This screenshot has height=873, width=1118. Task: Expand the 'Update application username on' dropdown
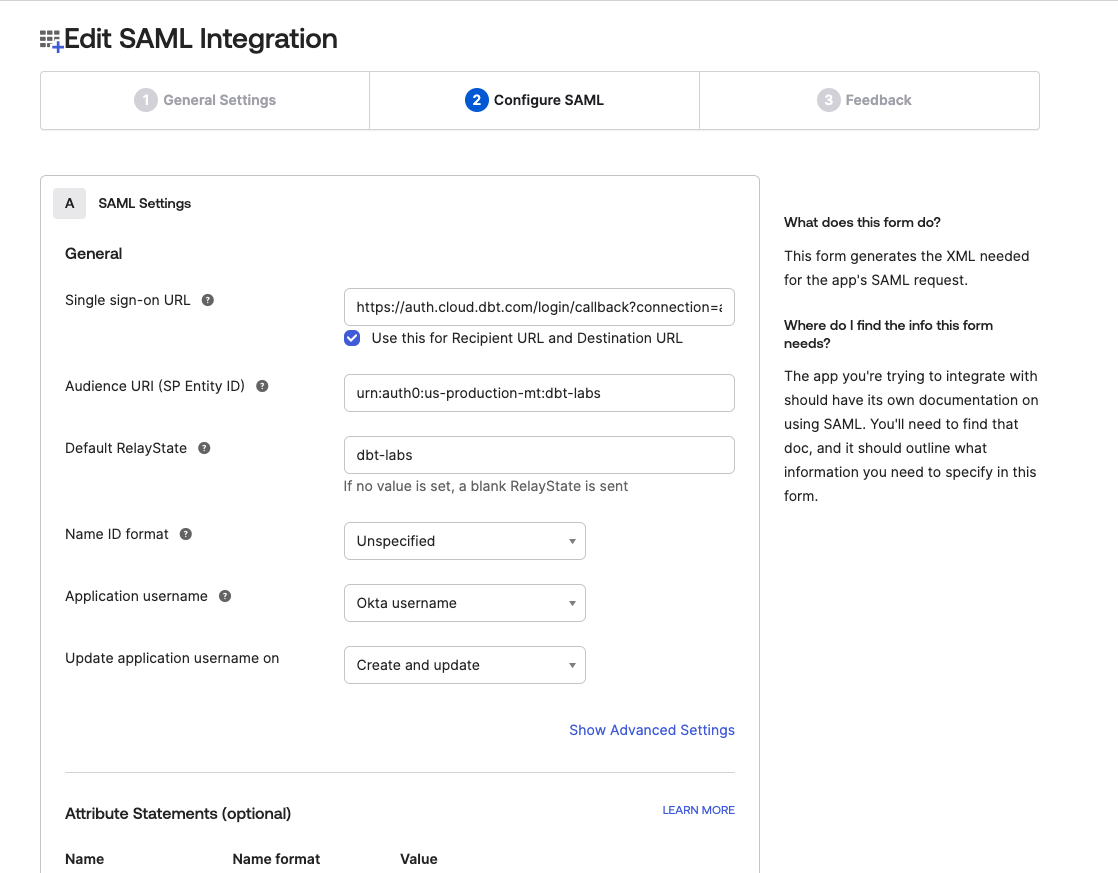tap(464, 664)
